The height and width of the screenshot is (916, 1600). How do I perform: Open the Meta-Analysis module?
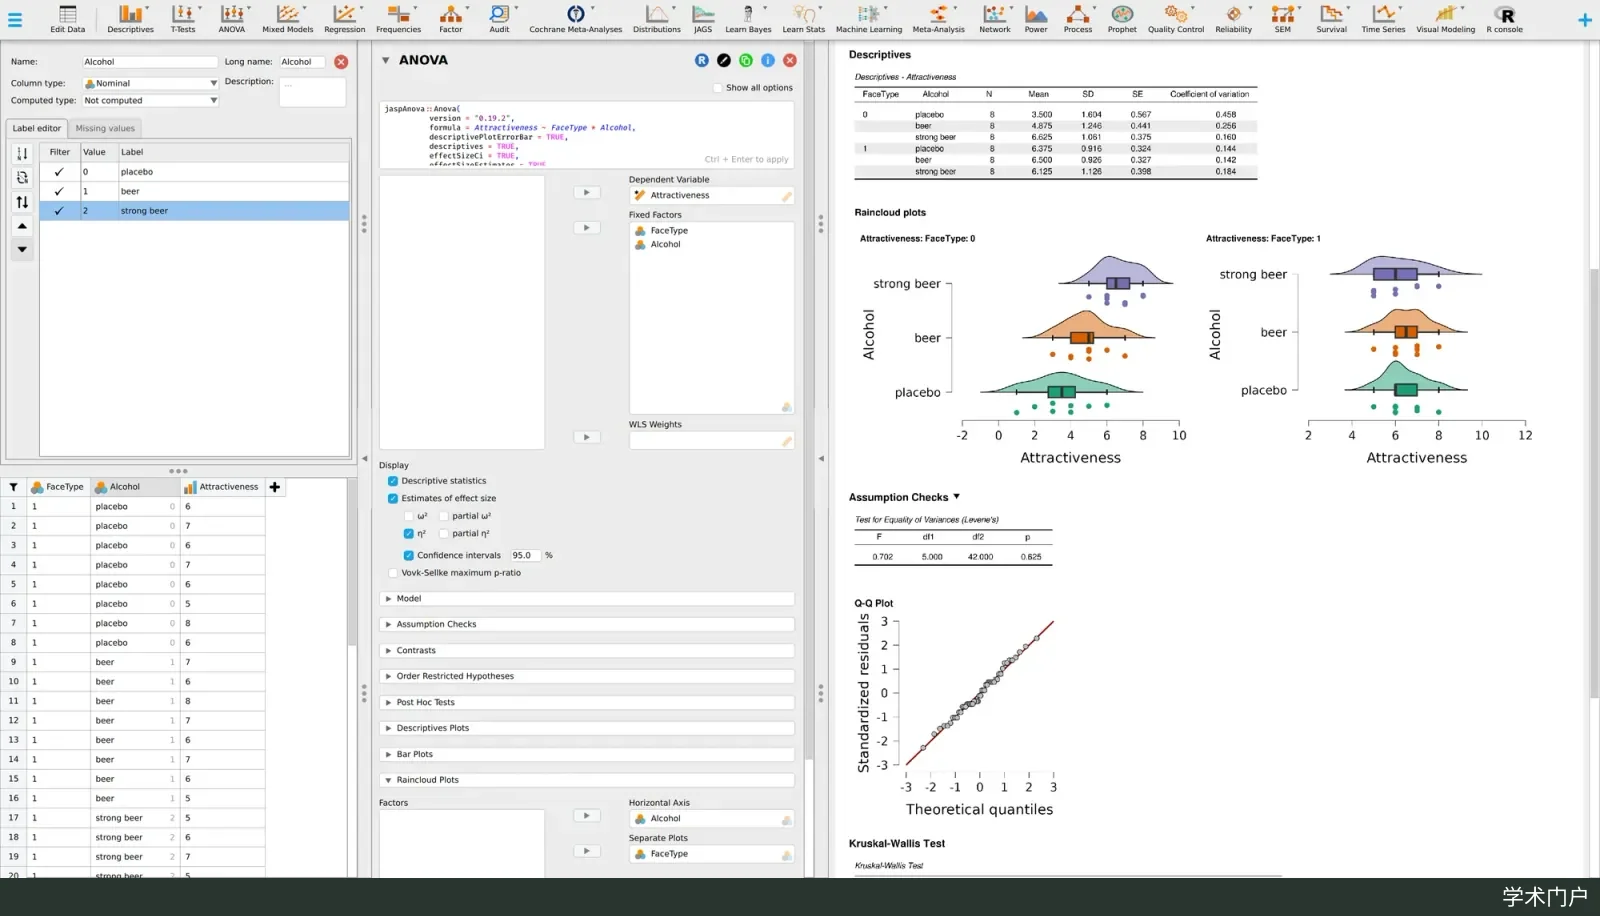point(938,18)
